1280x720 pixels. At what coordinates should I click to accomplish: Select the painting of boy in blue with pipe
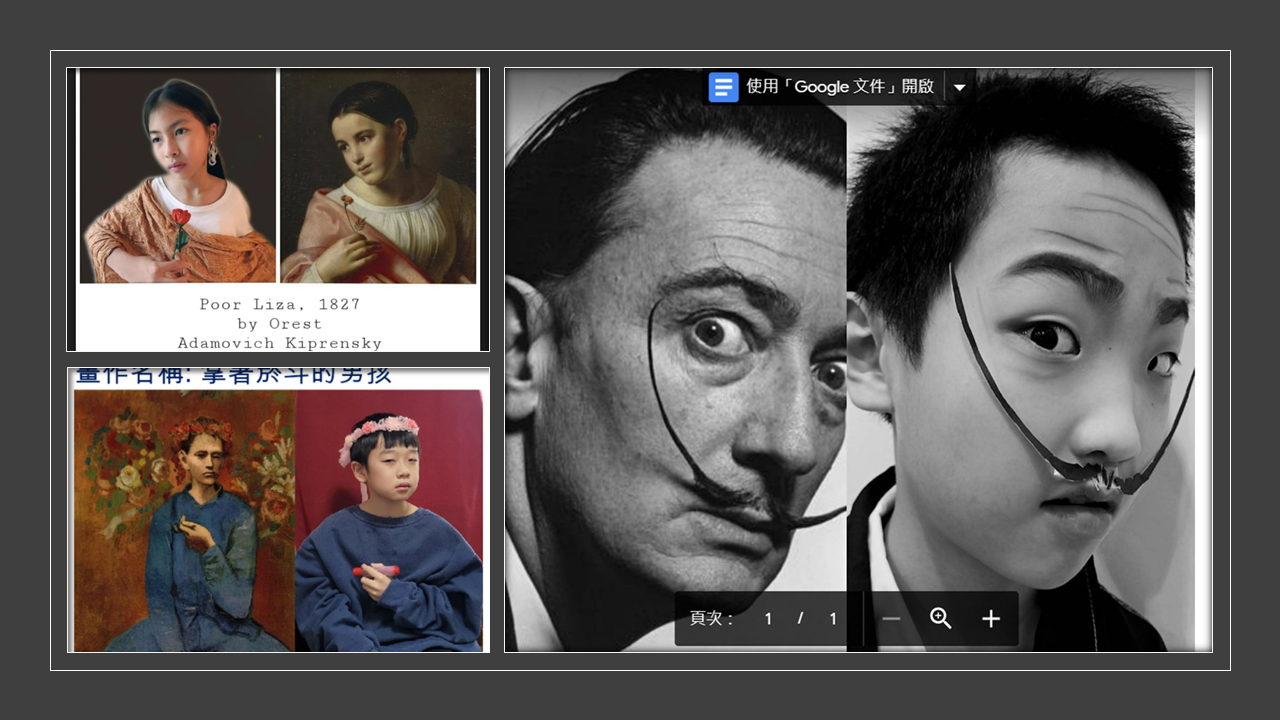[185, 520]
